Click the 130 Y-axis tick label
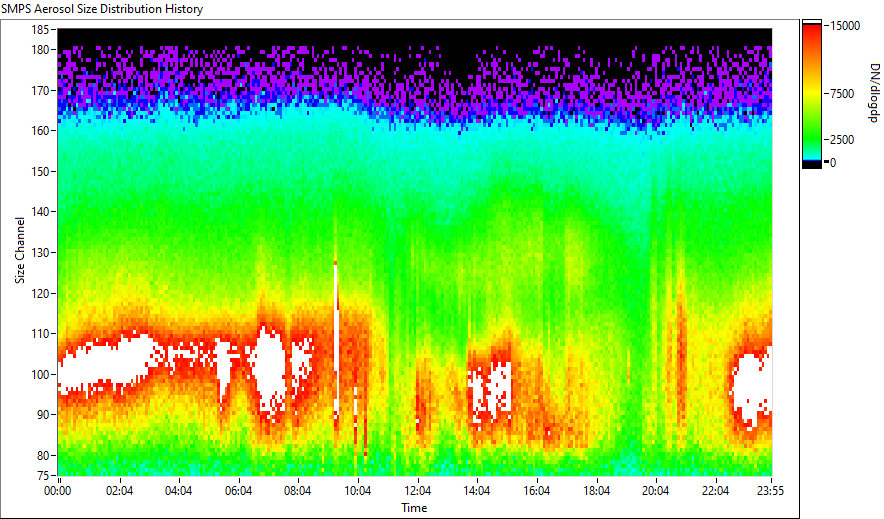This screenshot has height=519, width=884. point(40,253)
